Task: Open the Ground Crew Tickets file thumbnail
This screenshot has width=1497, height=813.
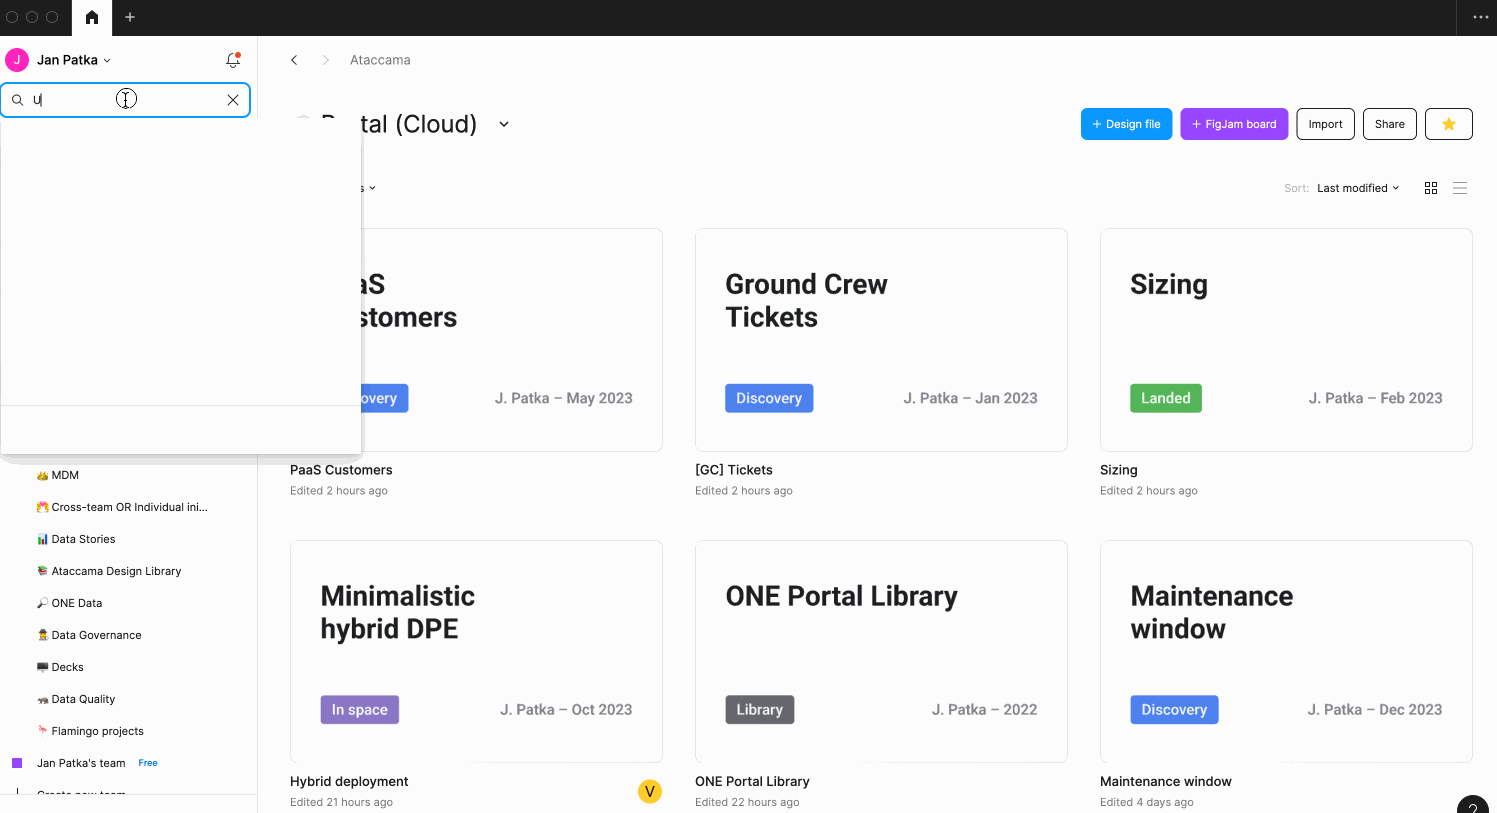Action: pos(881,340)
